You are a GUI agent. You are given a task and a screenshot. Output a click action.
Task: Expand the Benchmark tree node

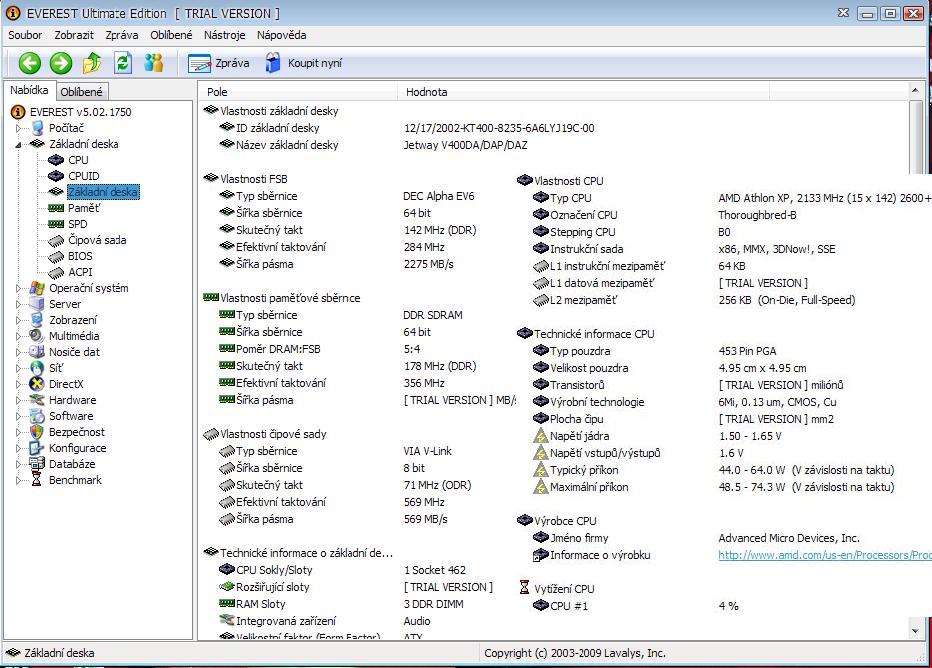click(x=19, y=480)
